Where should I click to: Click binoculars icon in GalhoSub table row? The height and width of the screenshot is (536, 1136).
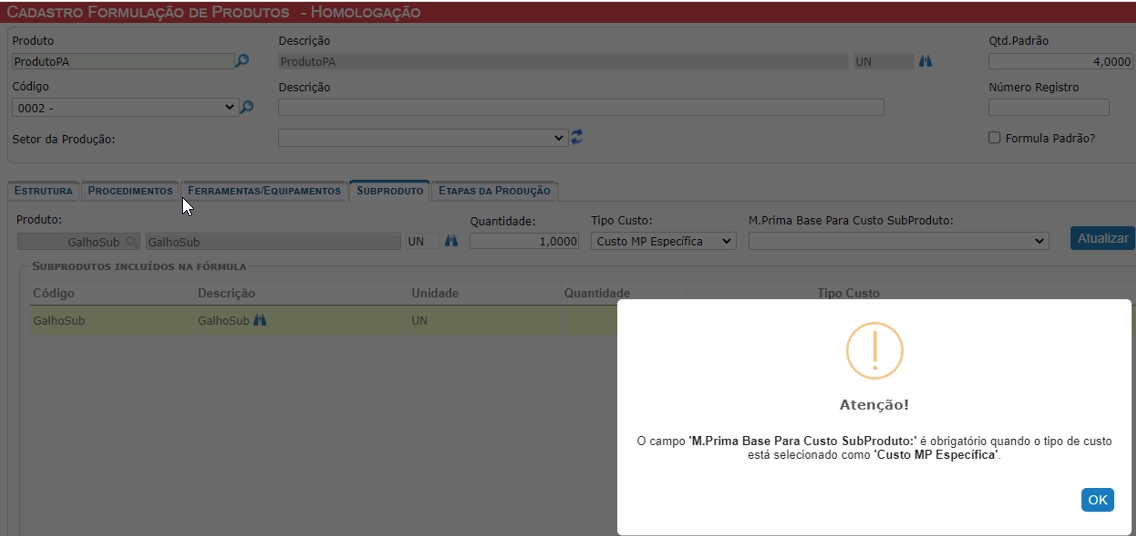[x=259, y=319]
